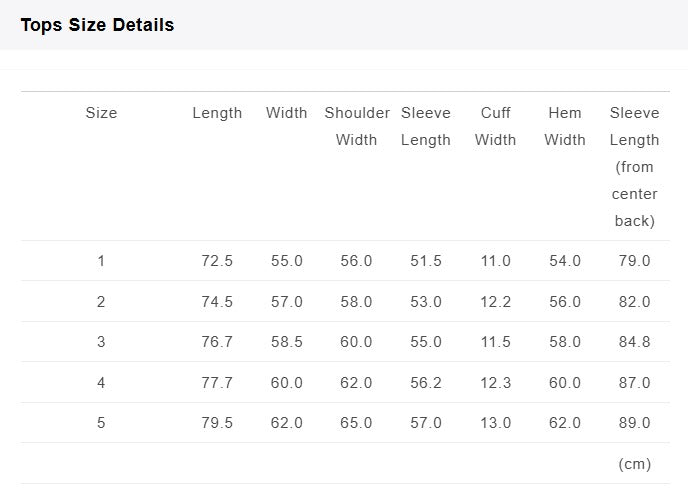The image size is (688, 500).
Task: Select size 5 row label
Action: pyautogui.click(x=101, y=423)
